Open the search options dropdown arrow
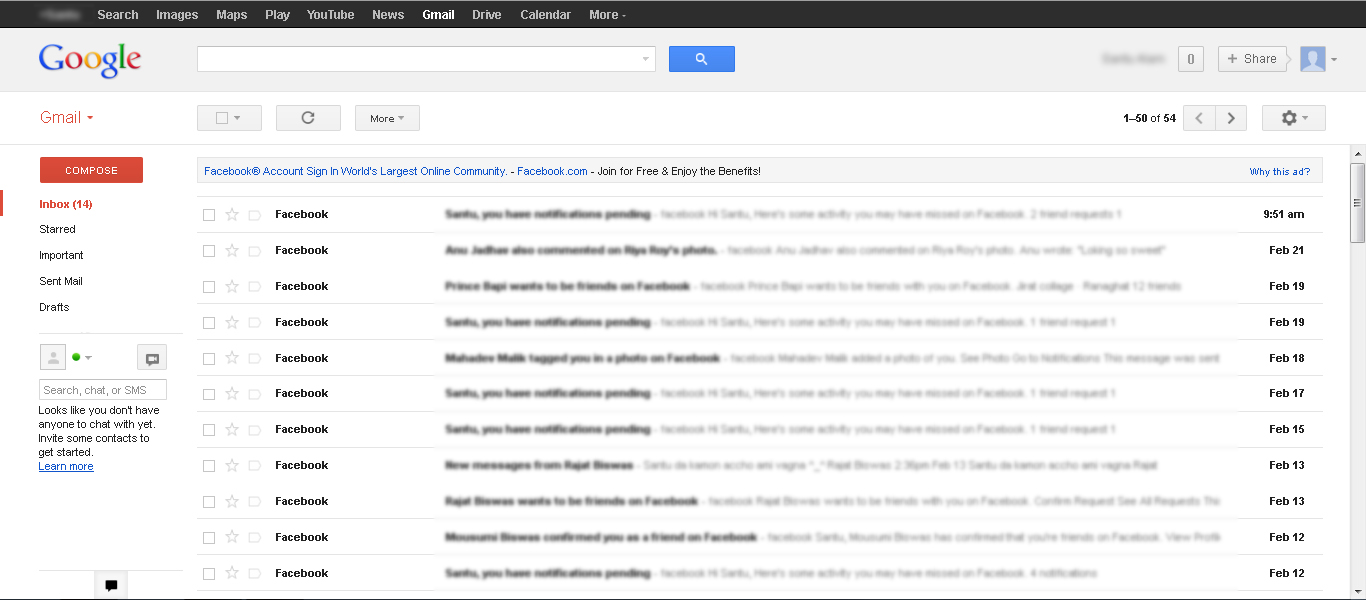Image resolution: width=1366 pixels, height=600 pixels. pyautogui.click(x=645, y=59)
